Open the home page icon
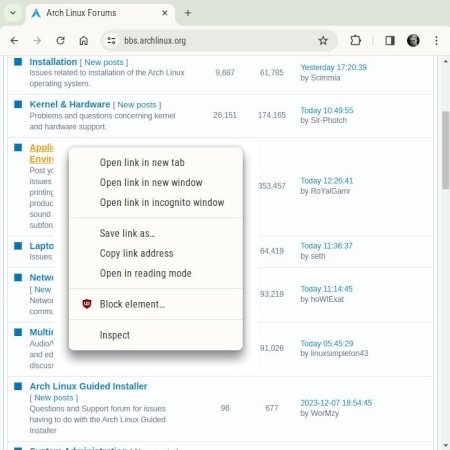 (84, 41)
